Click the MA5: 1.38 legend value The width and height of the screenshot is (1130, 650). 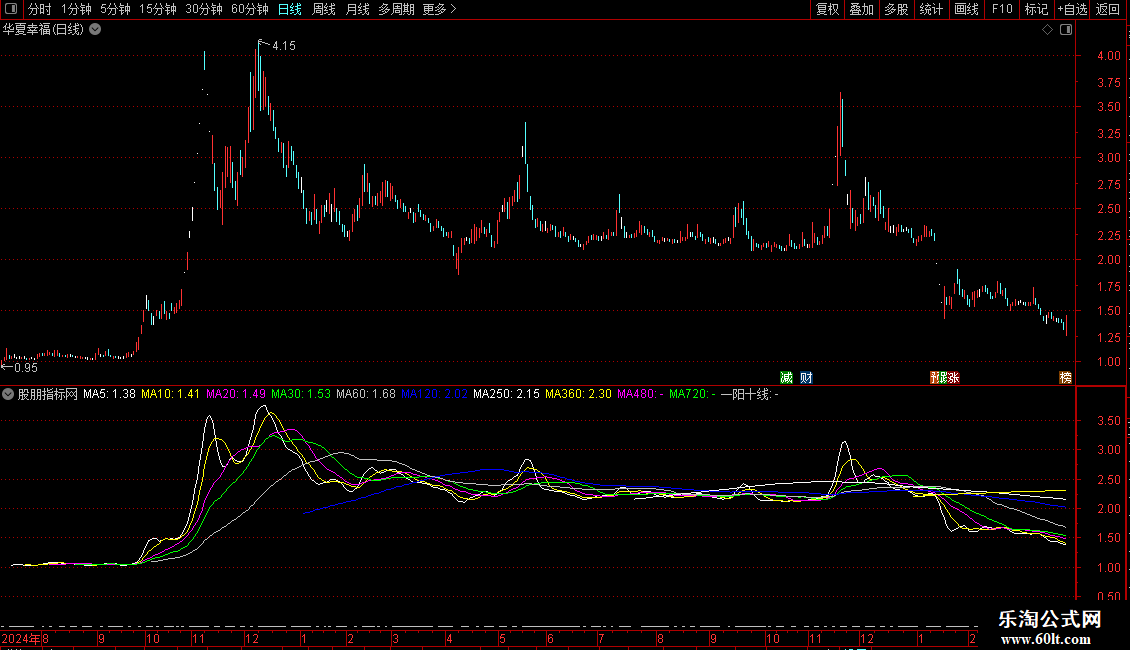click(109, 394)
